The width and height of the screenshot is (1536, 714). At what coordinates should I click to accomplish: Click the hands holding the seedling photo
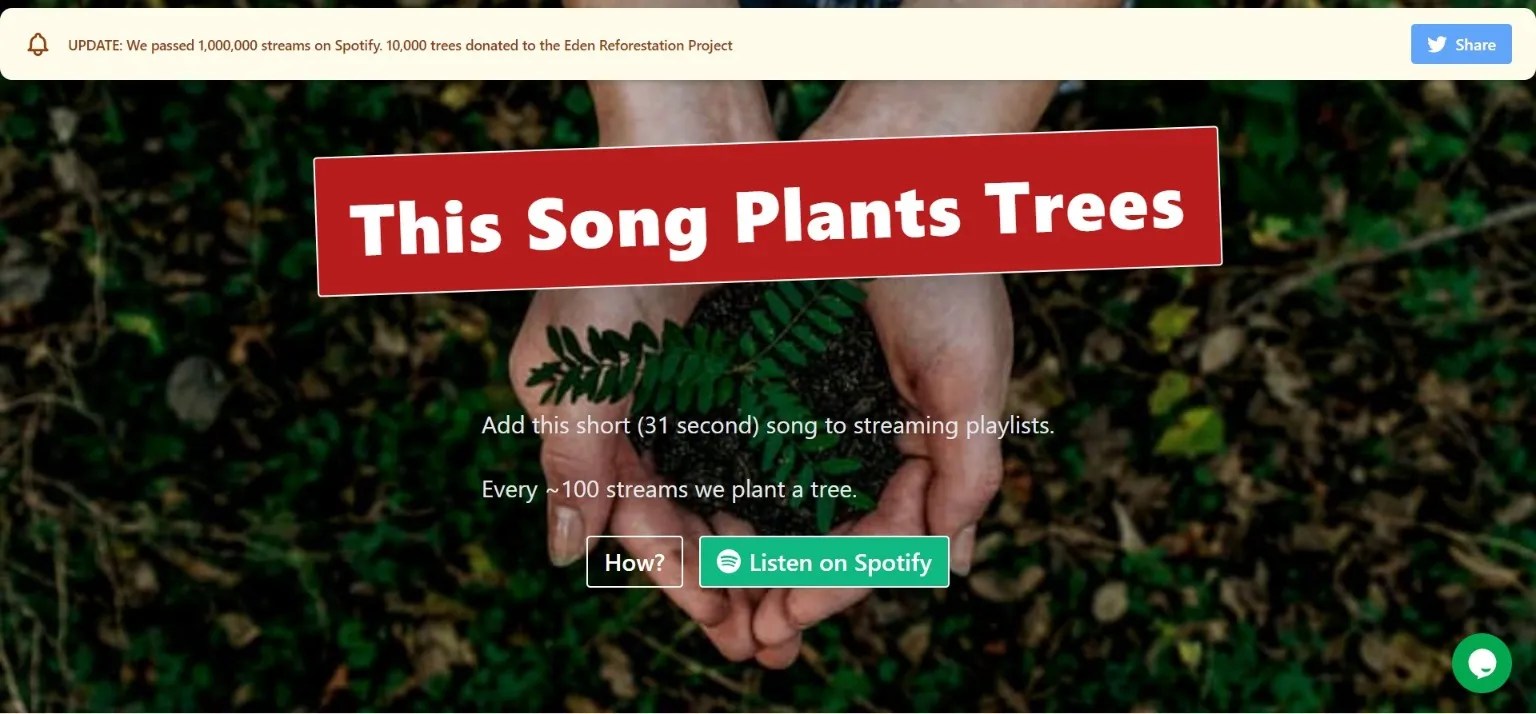[x=768, y=380]
